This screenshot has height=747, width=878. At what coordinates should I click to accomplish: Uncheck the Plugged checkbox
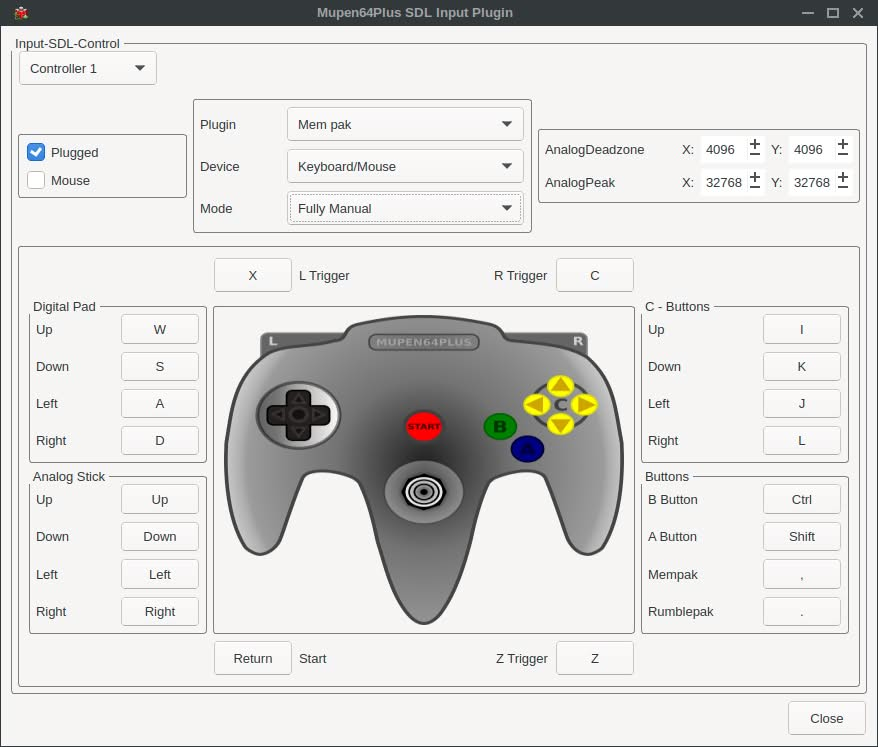[36, 152]
